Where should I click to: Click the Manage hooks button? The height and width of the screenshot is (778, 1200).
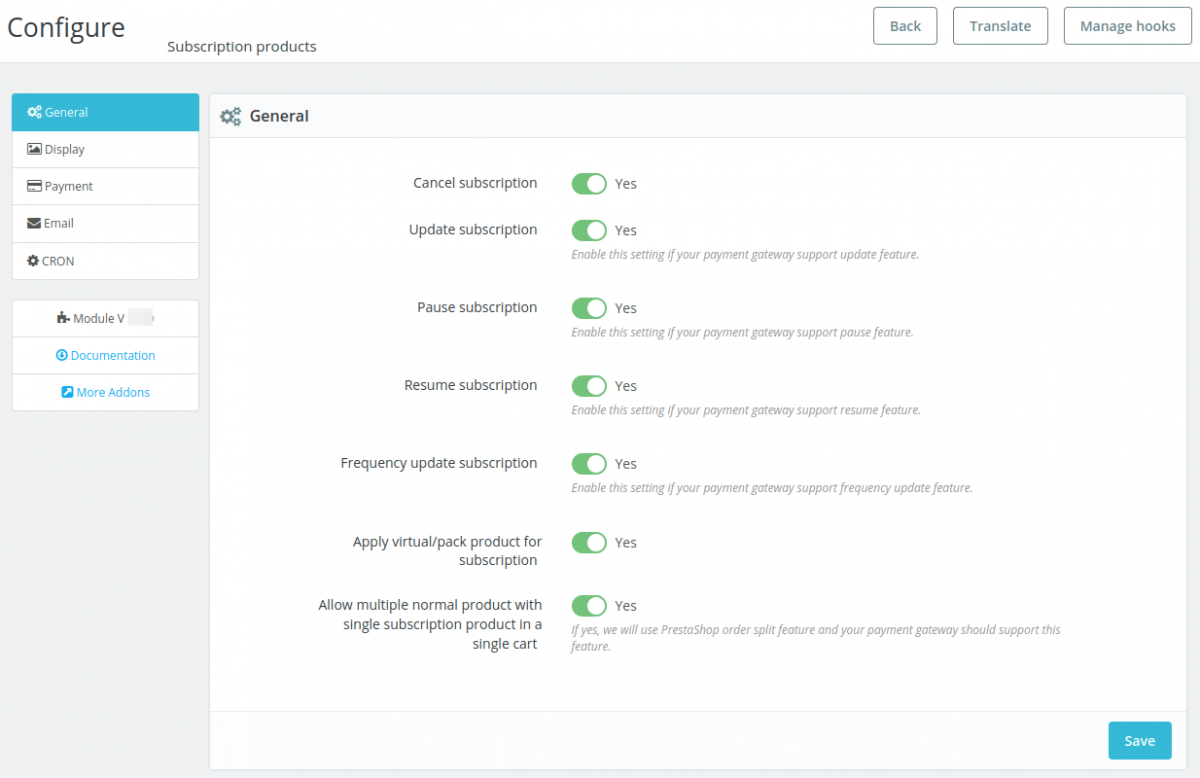(1127, 26)
